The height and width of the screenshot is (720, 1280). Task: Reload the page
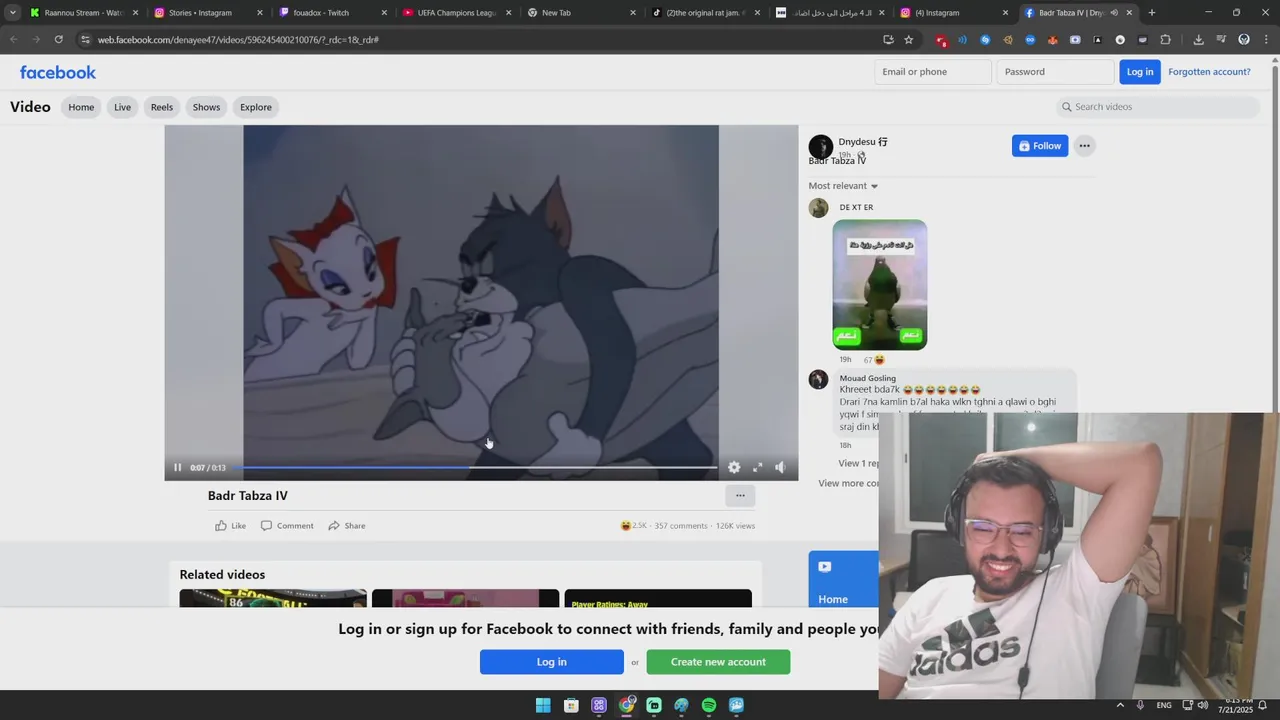click(59, 40)
